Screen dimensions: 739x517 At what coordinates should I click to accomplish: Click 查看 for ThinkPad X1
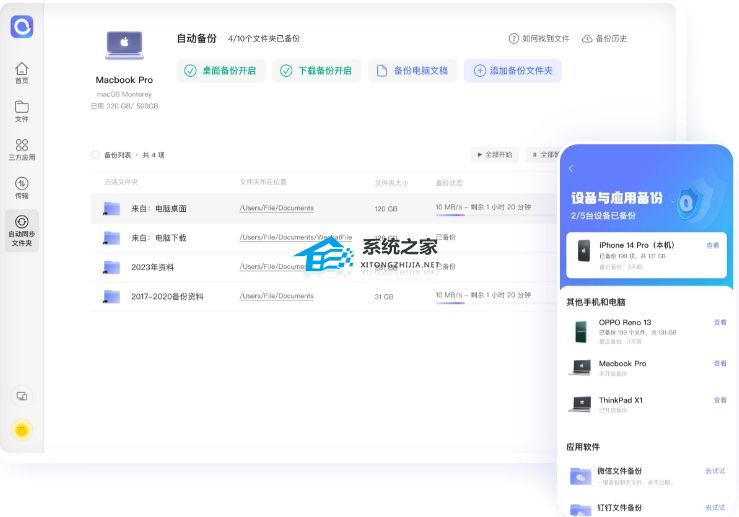pos(720,400)
